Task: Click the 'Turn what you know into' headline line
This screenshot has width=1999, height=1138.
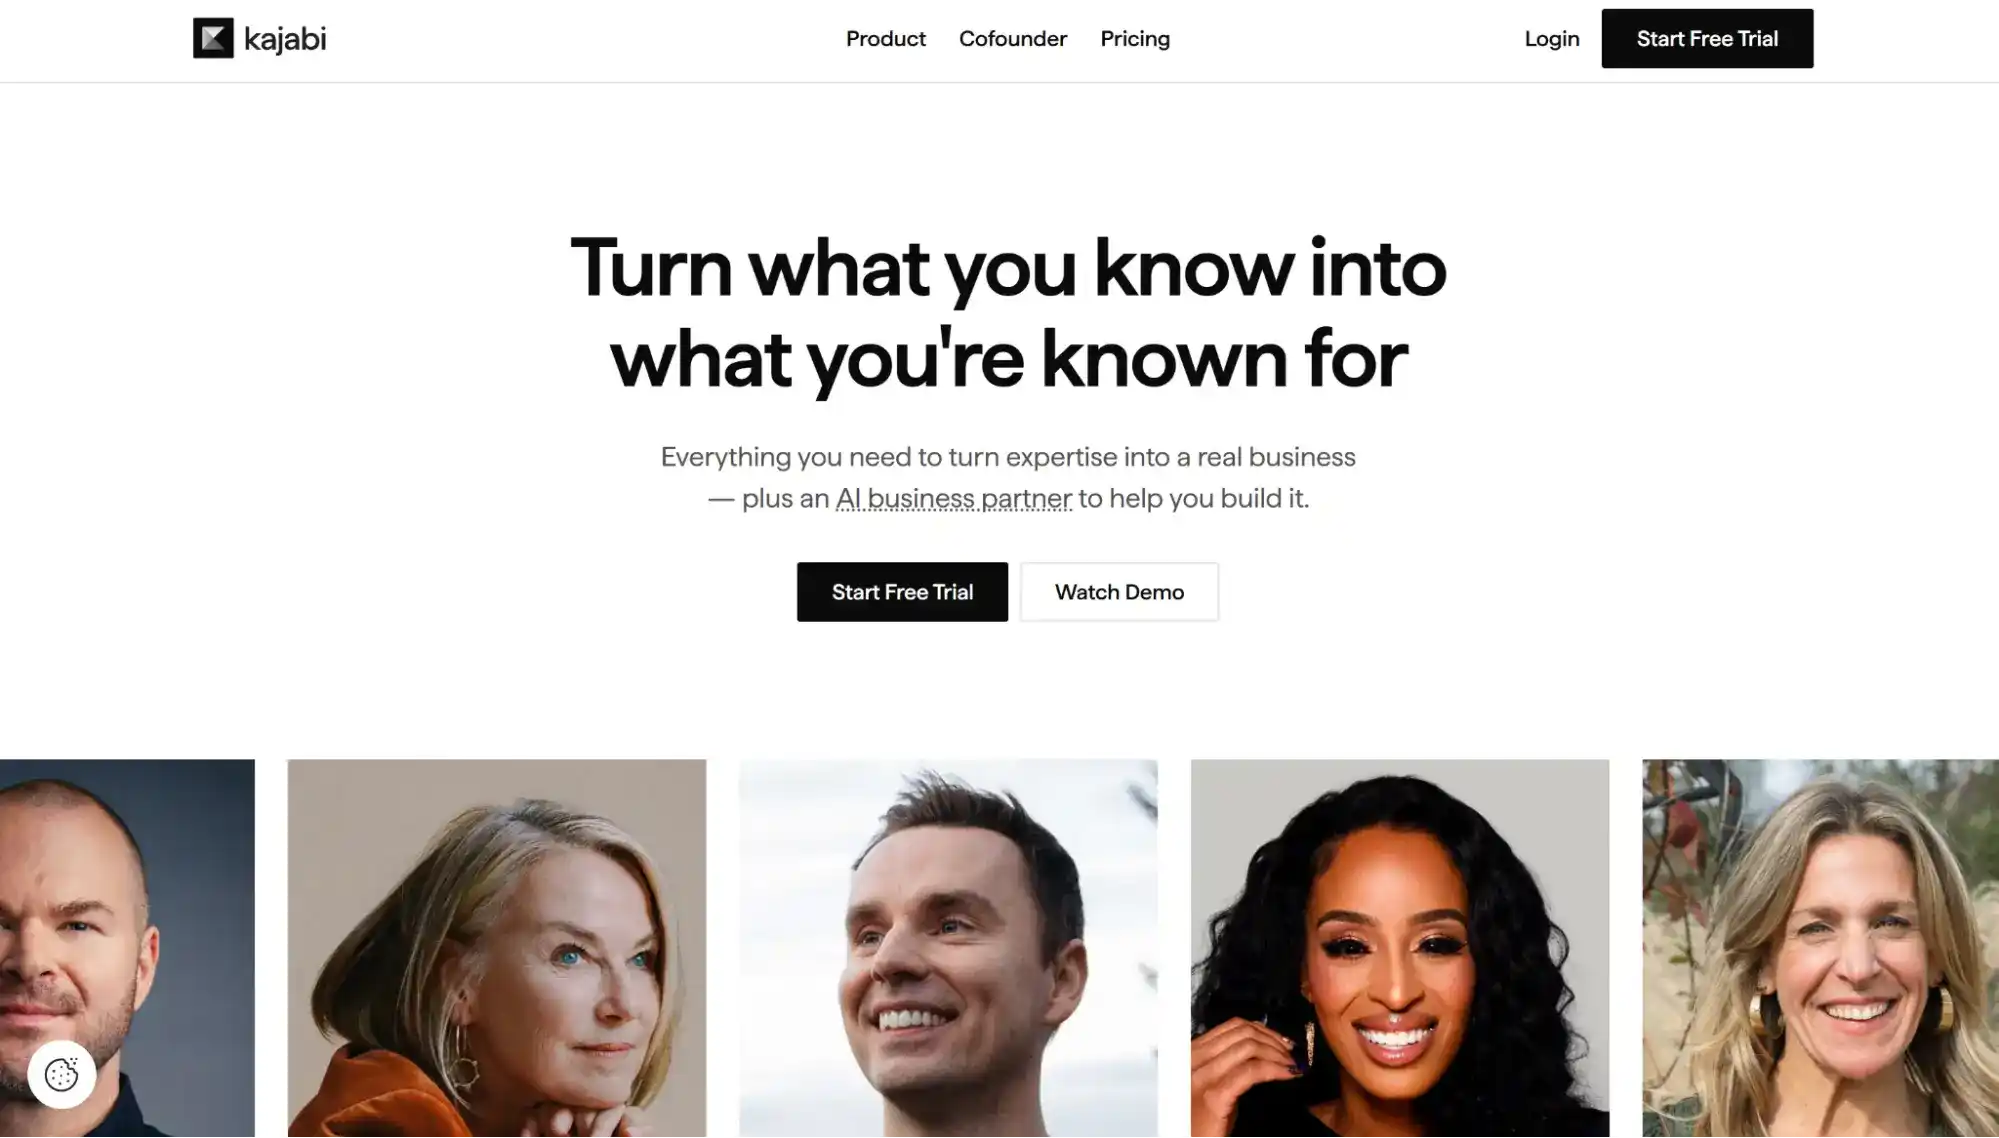Action: click(x=1008, y=268)
